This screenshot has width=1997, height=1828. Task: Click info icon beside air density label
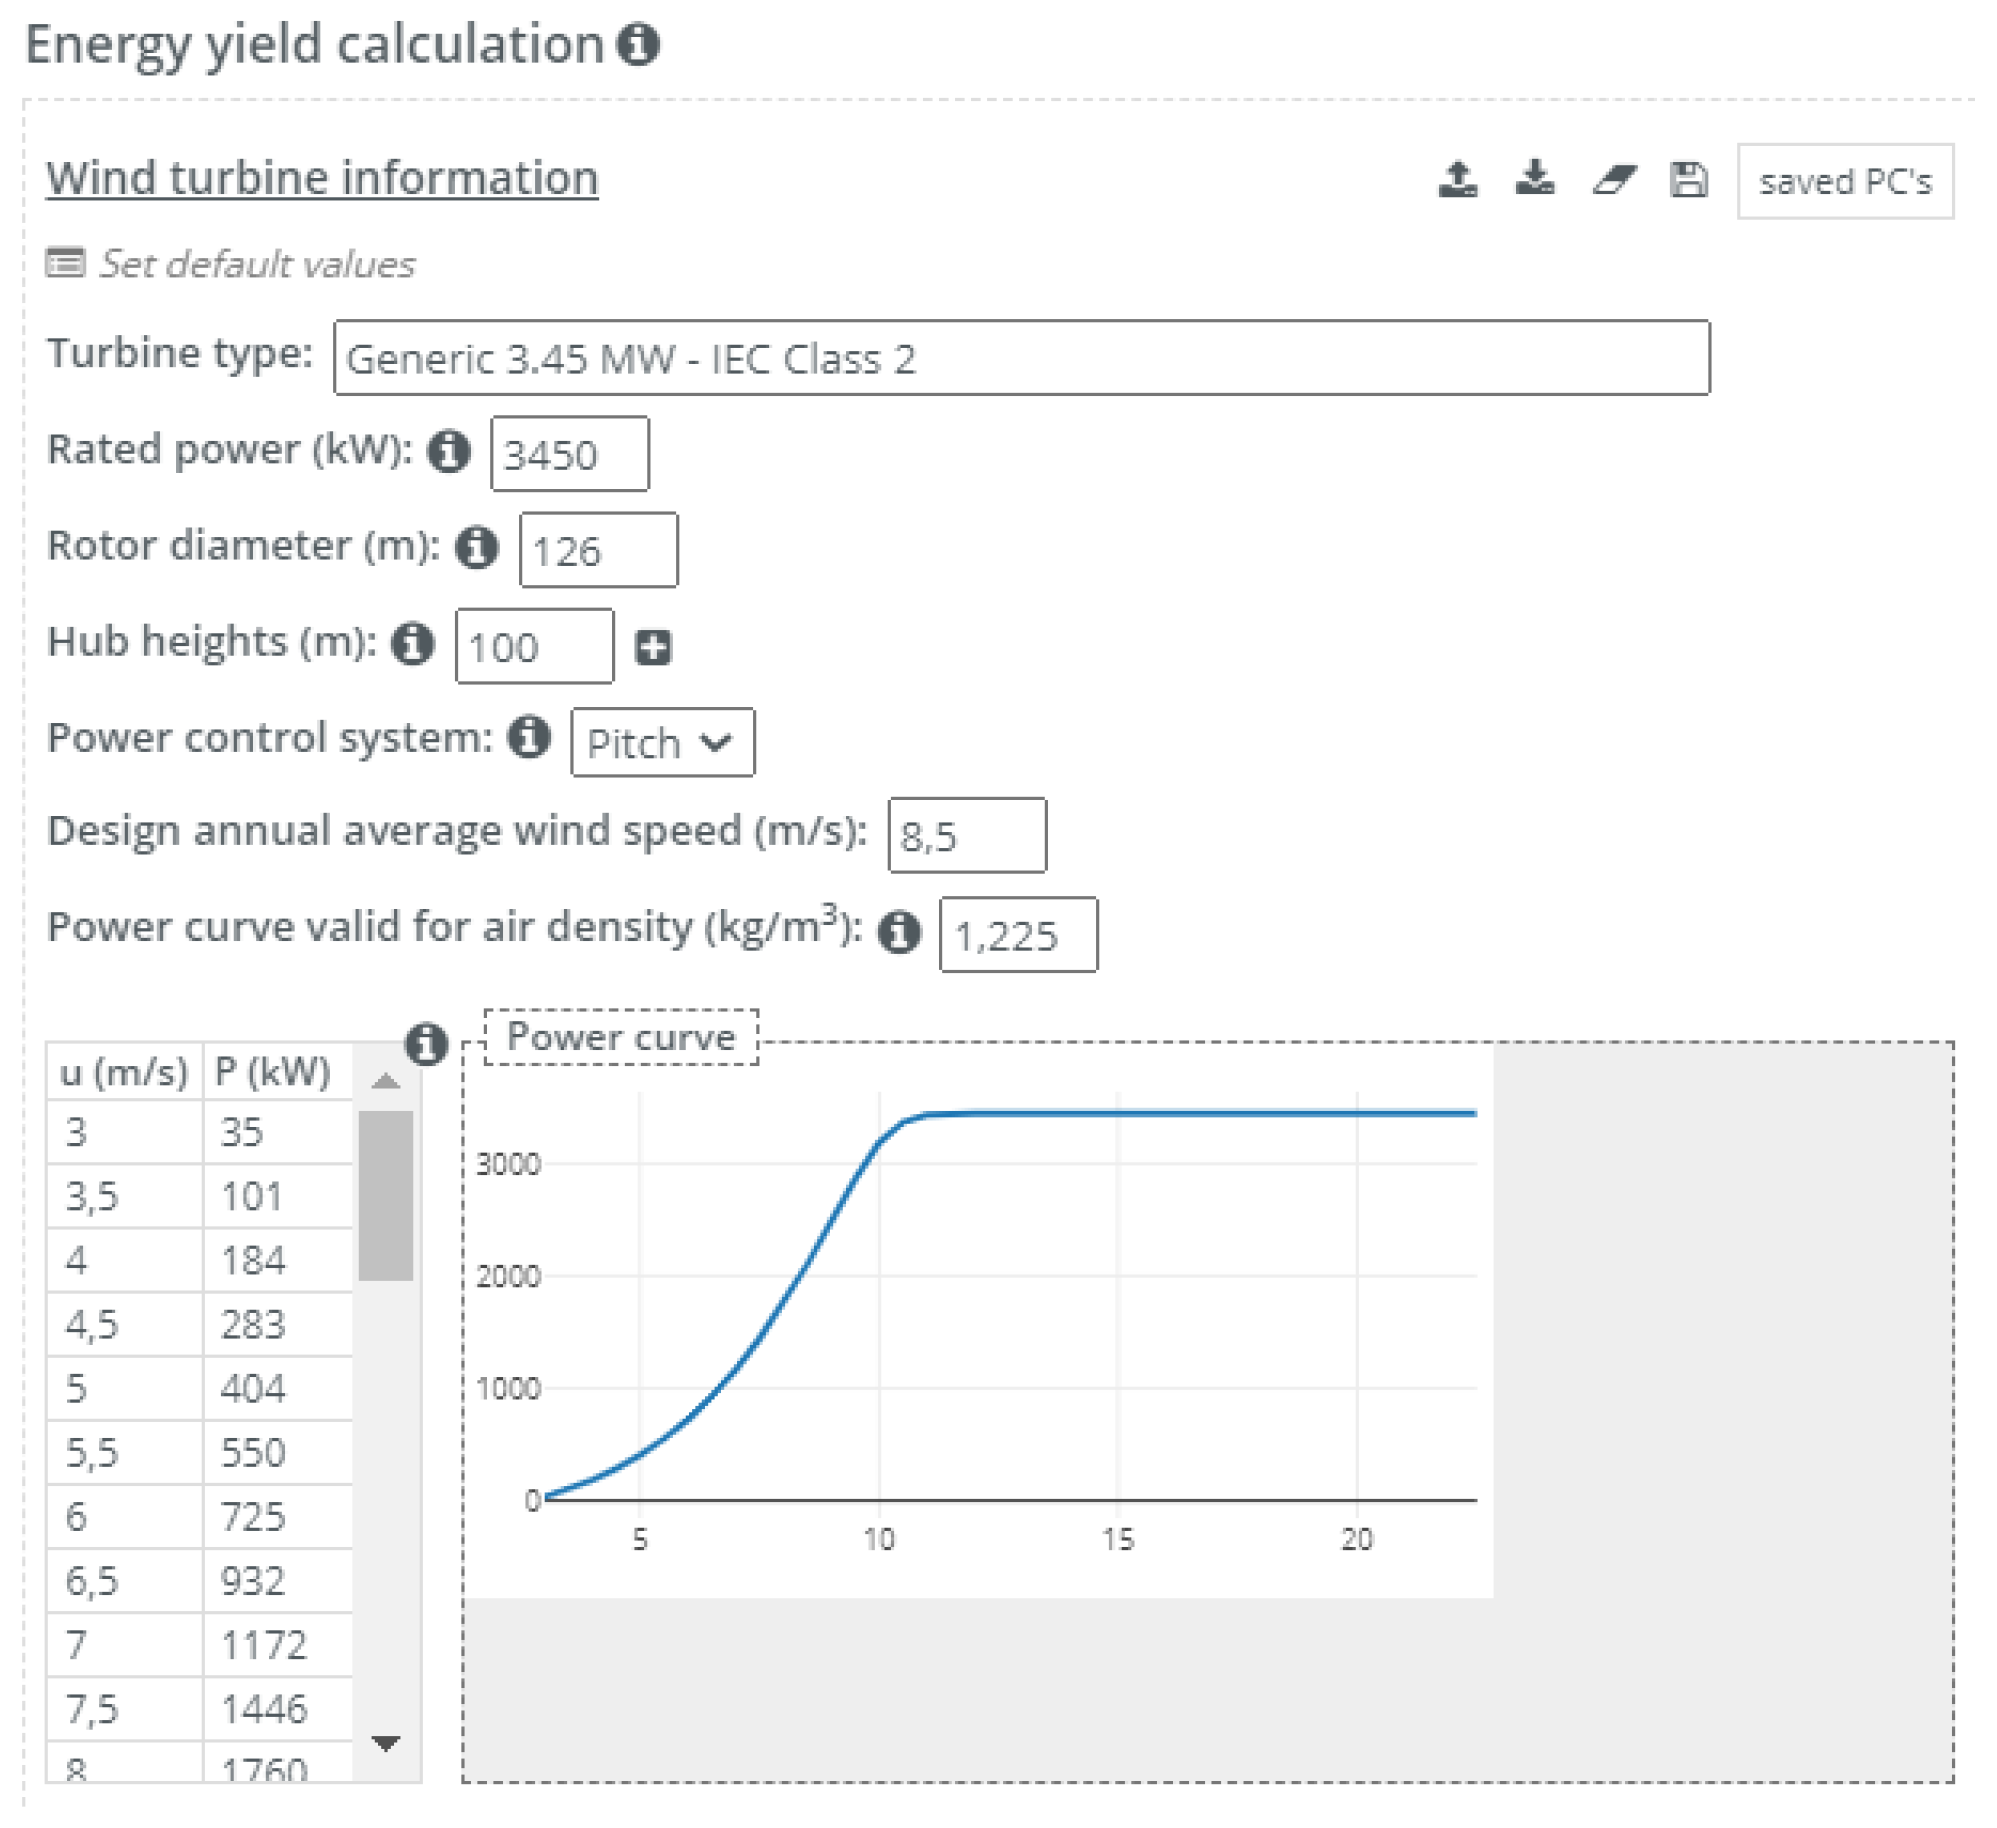tap(898, 932)
